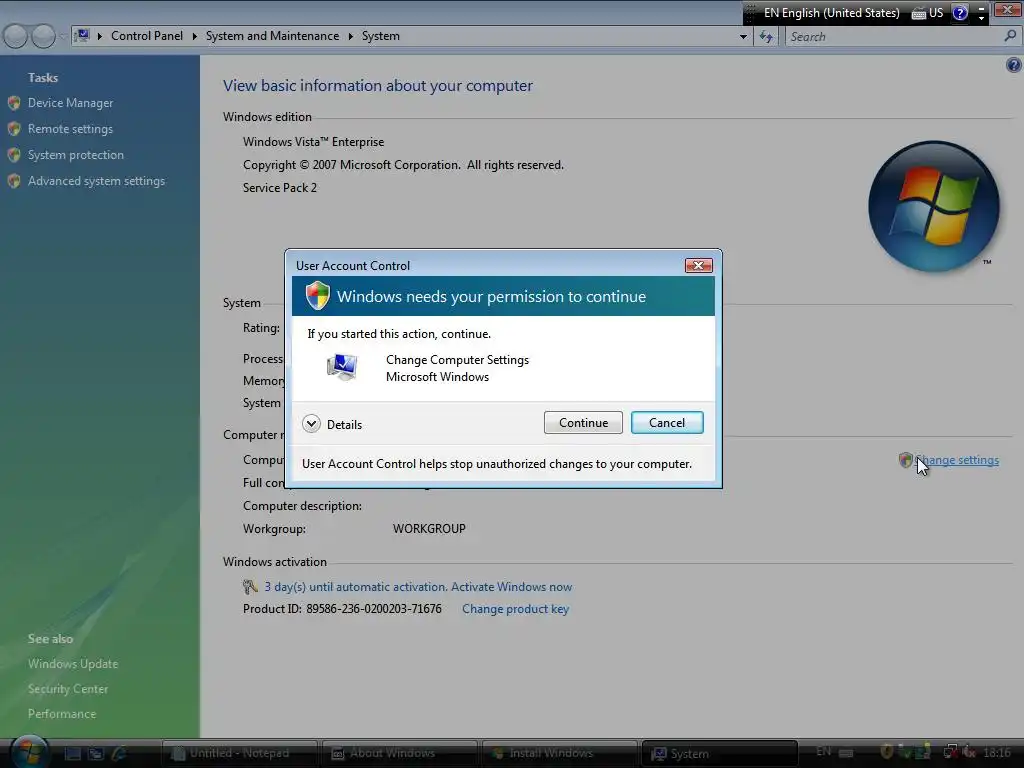
Task: Open Performance under See also
Action: pos(62,714)
